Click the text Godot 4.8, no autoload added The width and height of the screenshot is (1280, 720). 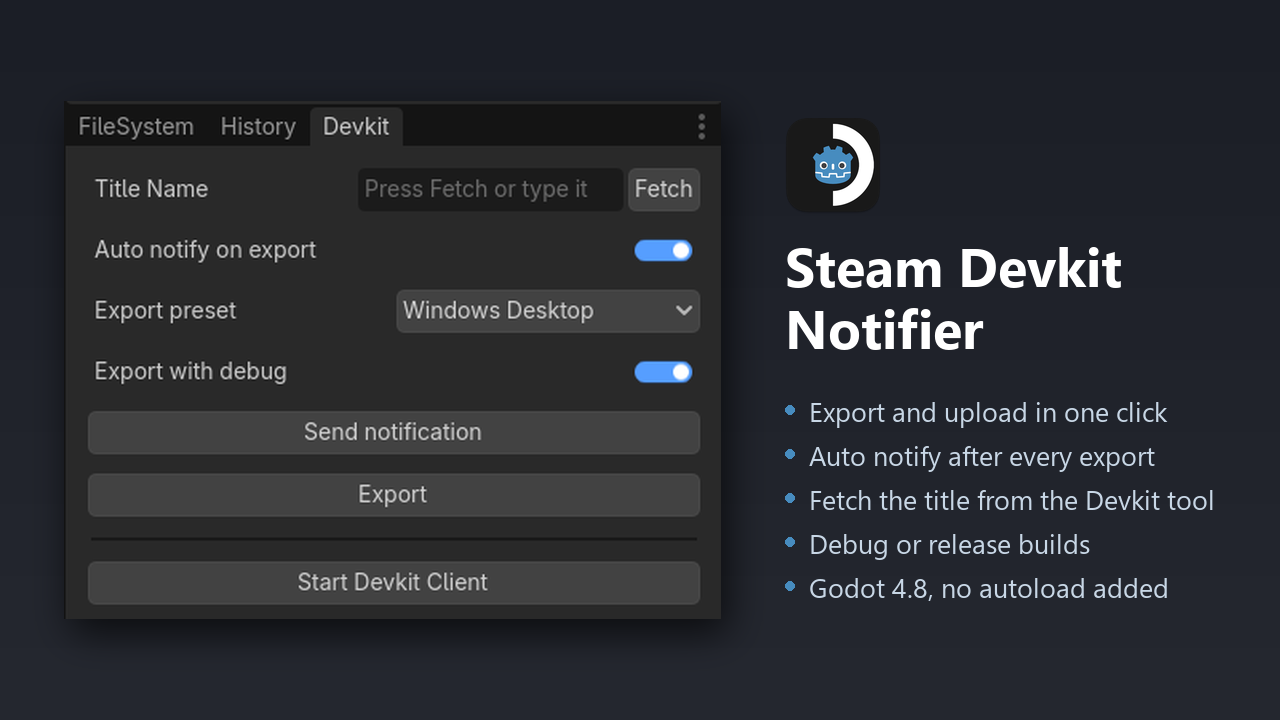(989, 589)
